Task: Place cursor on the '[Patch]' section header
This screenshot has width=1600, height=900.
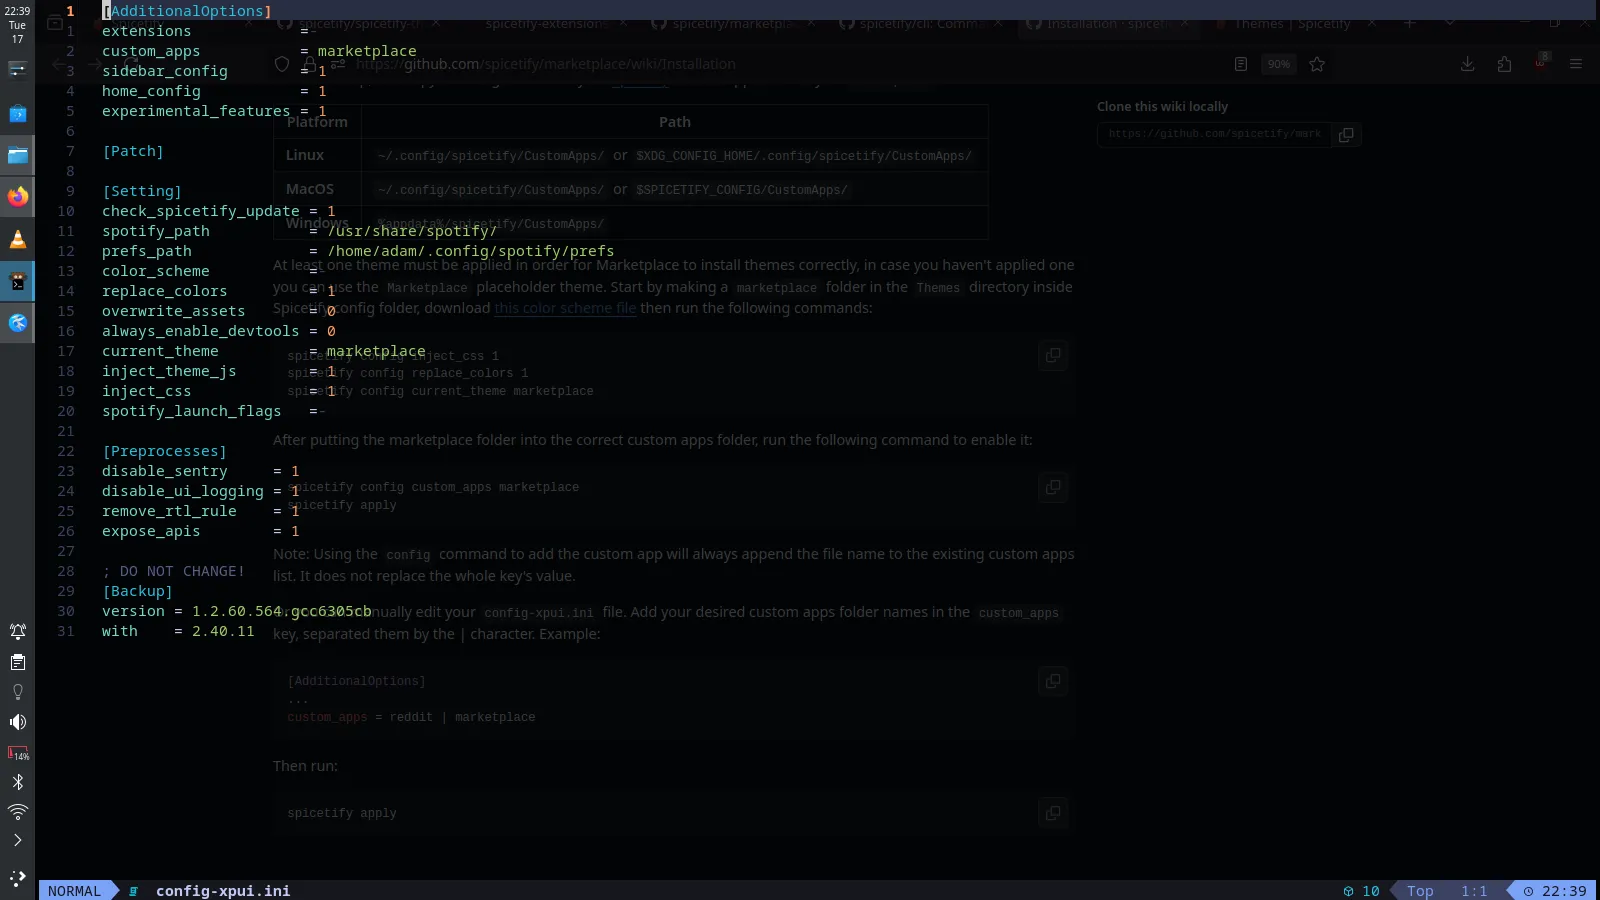Action: click(133, 151)
